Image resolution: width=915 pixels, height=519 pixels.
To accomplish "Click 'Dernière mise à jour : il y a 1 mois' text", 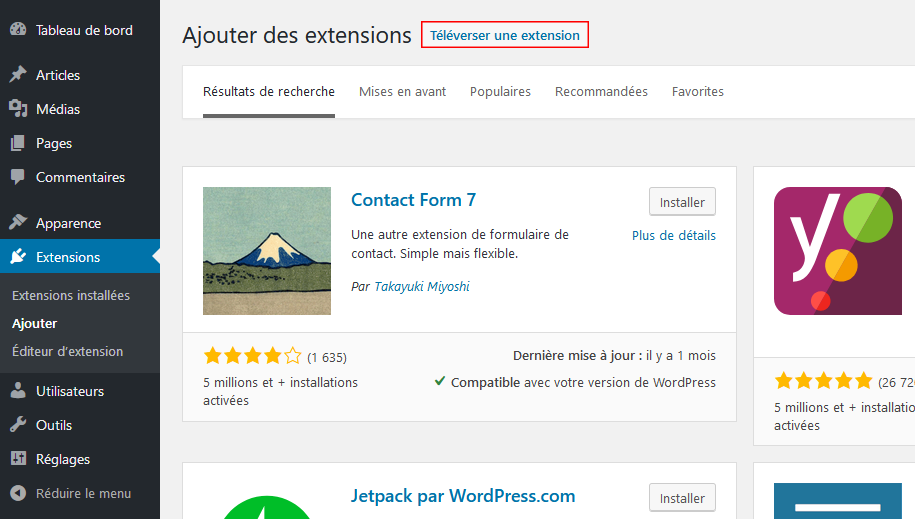I will click(614, 356).
